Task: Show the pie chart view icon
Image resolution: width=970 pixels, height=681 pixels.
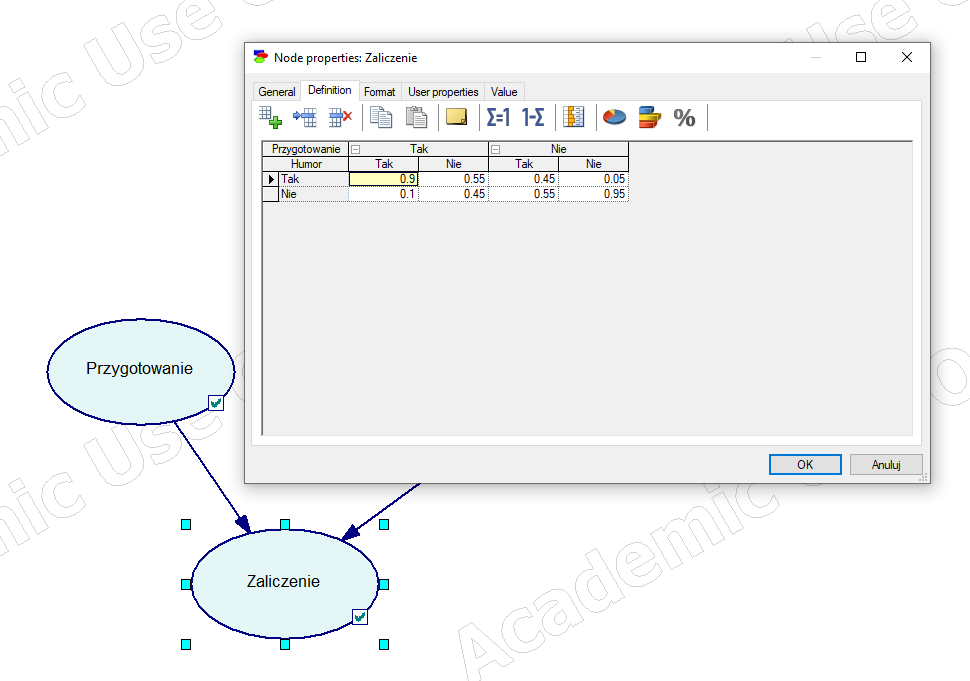Action: point(614,117)
